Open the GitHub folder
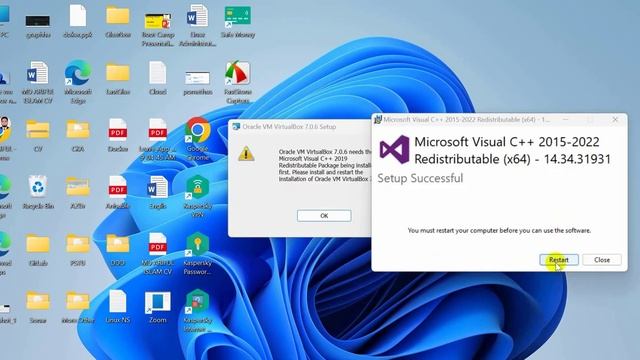The height and width of the screenshot is (360, 640). pyautogui.click(x=38, y=250)
